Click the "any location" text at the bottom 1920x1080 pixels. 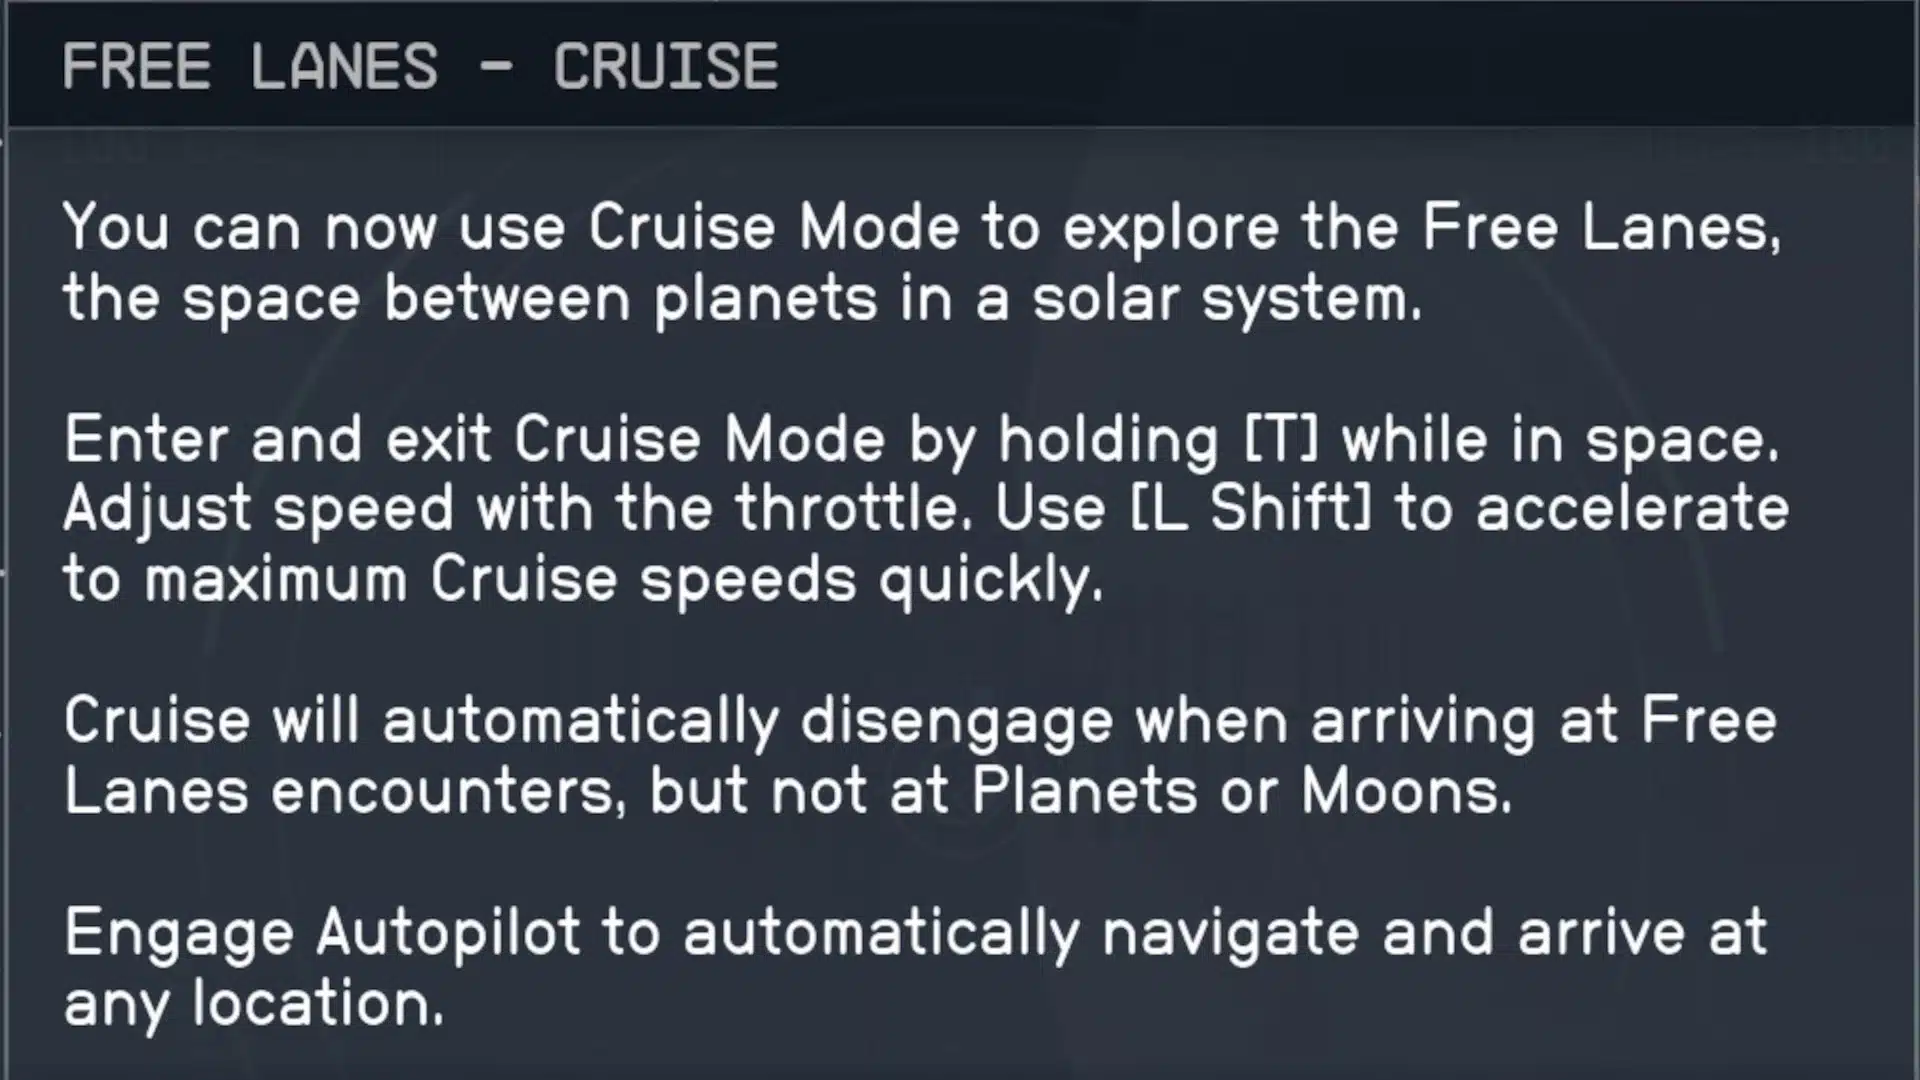coord(253,1003)
